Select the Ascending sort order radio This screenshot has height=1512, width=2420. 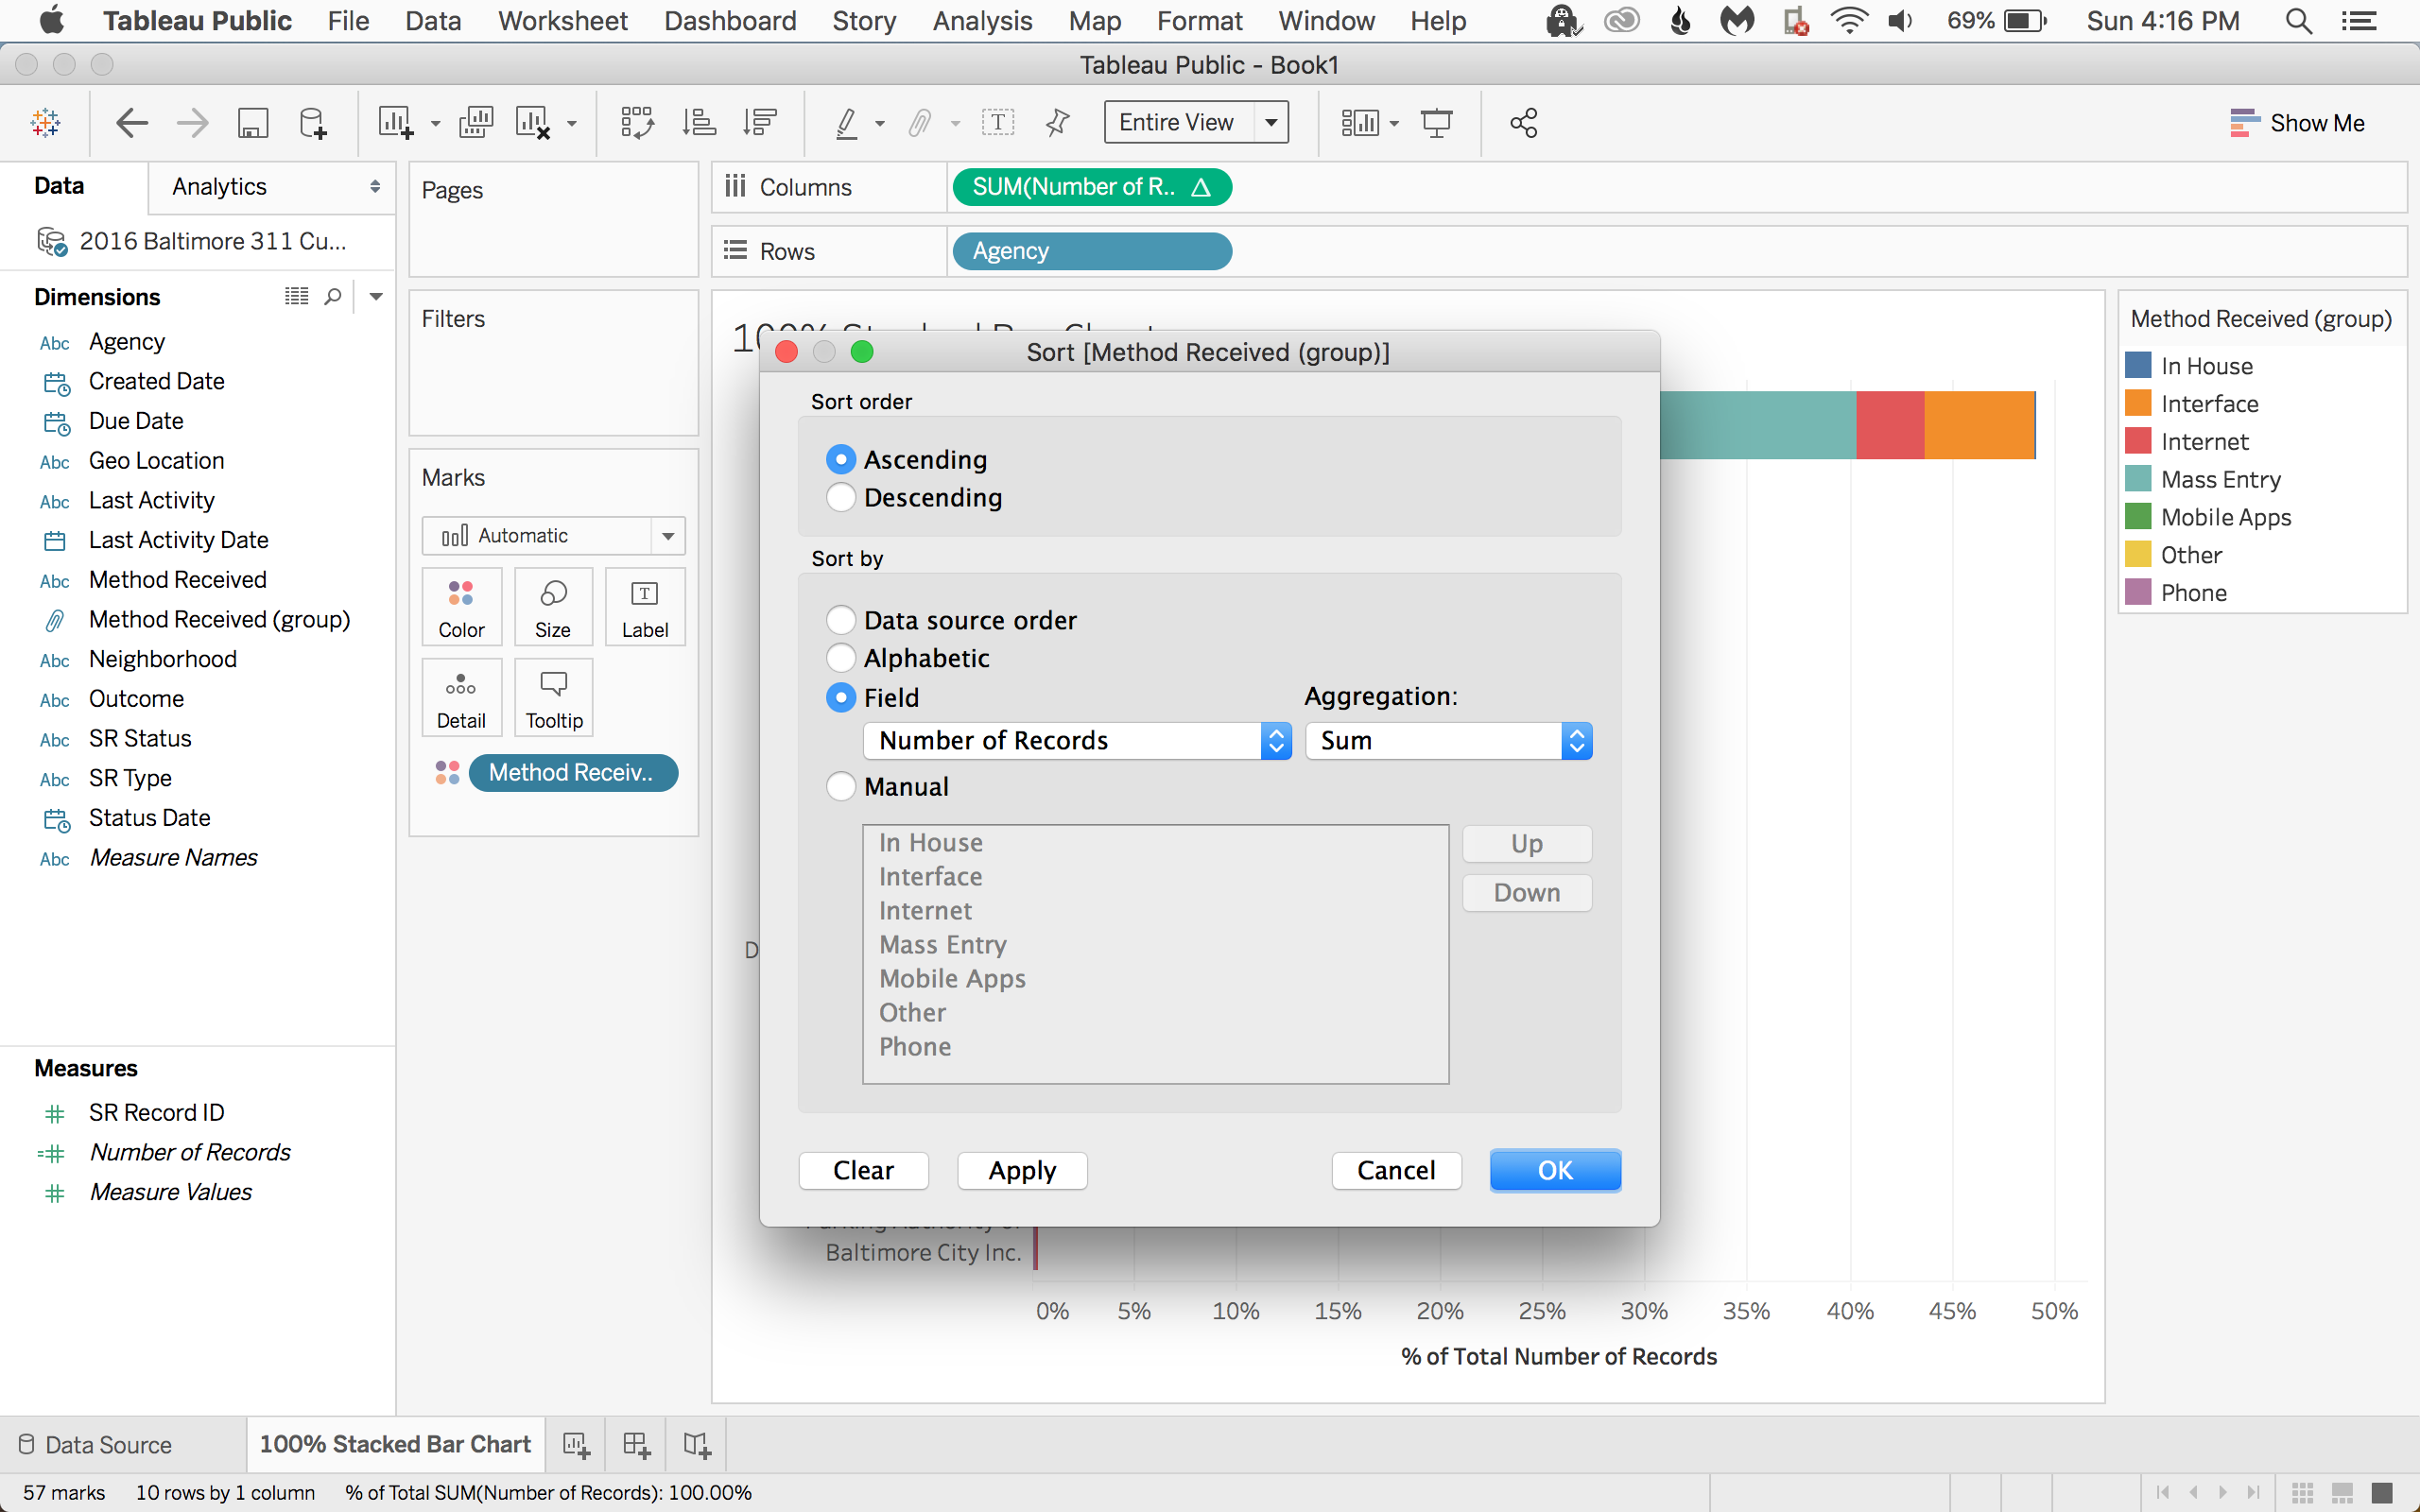click(x=841, y=459)
